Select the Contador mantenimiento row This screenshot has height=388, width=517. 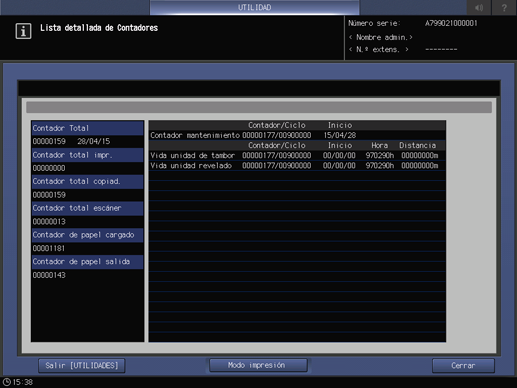click(297, 135)
